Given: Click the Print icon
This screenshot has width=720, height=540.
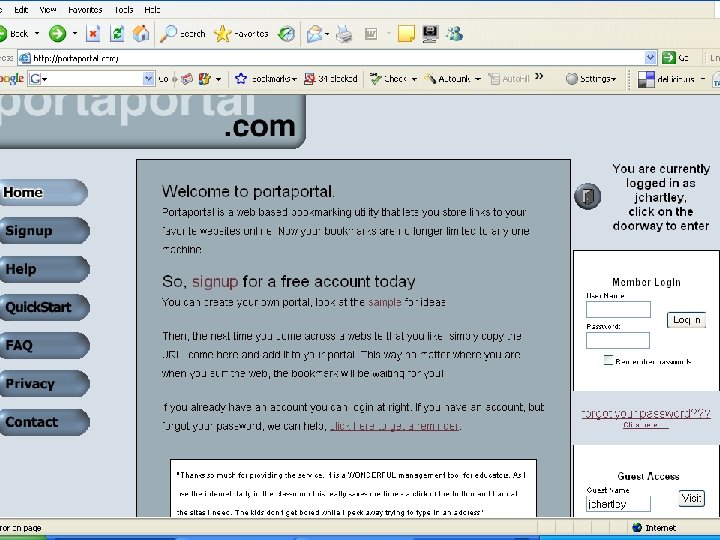Looking at the screenshot, I should (344, 34).
